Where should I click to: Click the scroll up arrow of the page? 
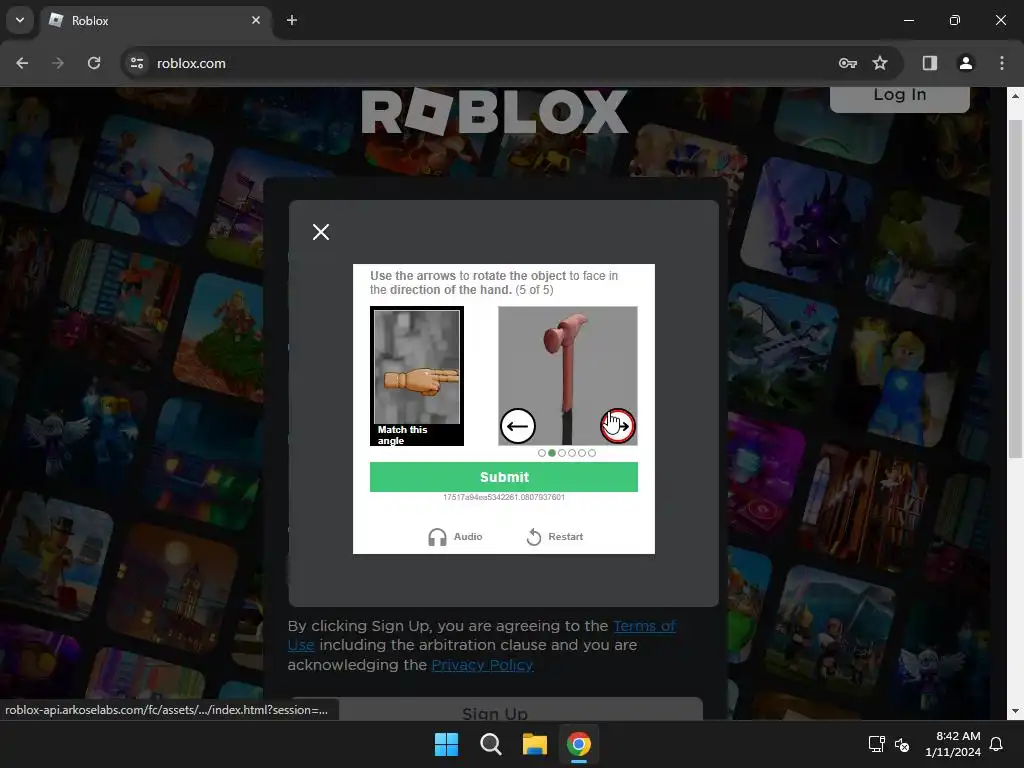coord(1015,95)
